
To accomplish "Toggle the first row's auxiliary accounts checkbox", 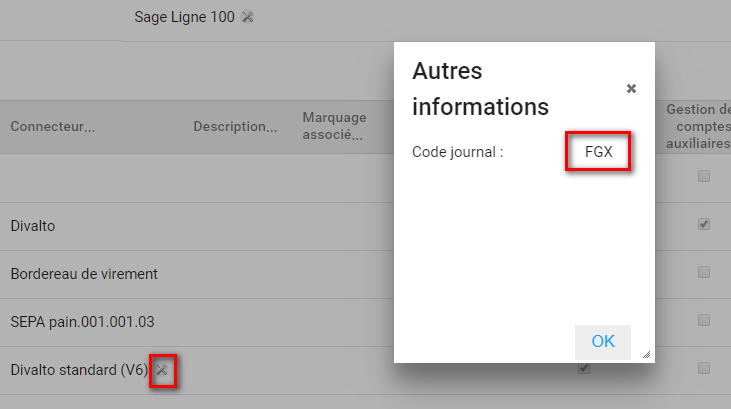I will tap(704, 176).
